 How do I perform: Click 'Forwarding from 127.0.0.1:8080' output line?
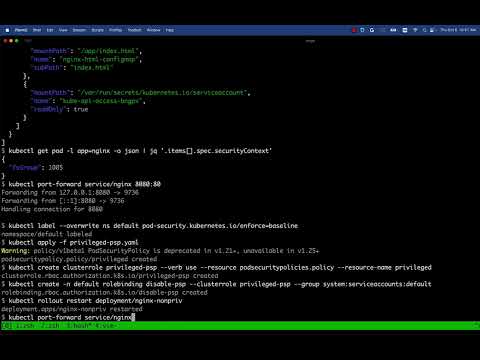[70, 192]
